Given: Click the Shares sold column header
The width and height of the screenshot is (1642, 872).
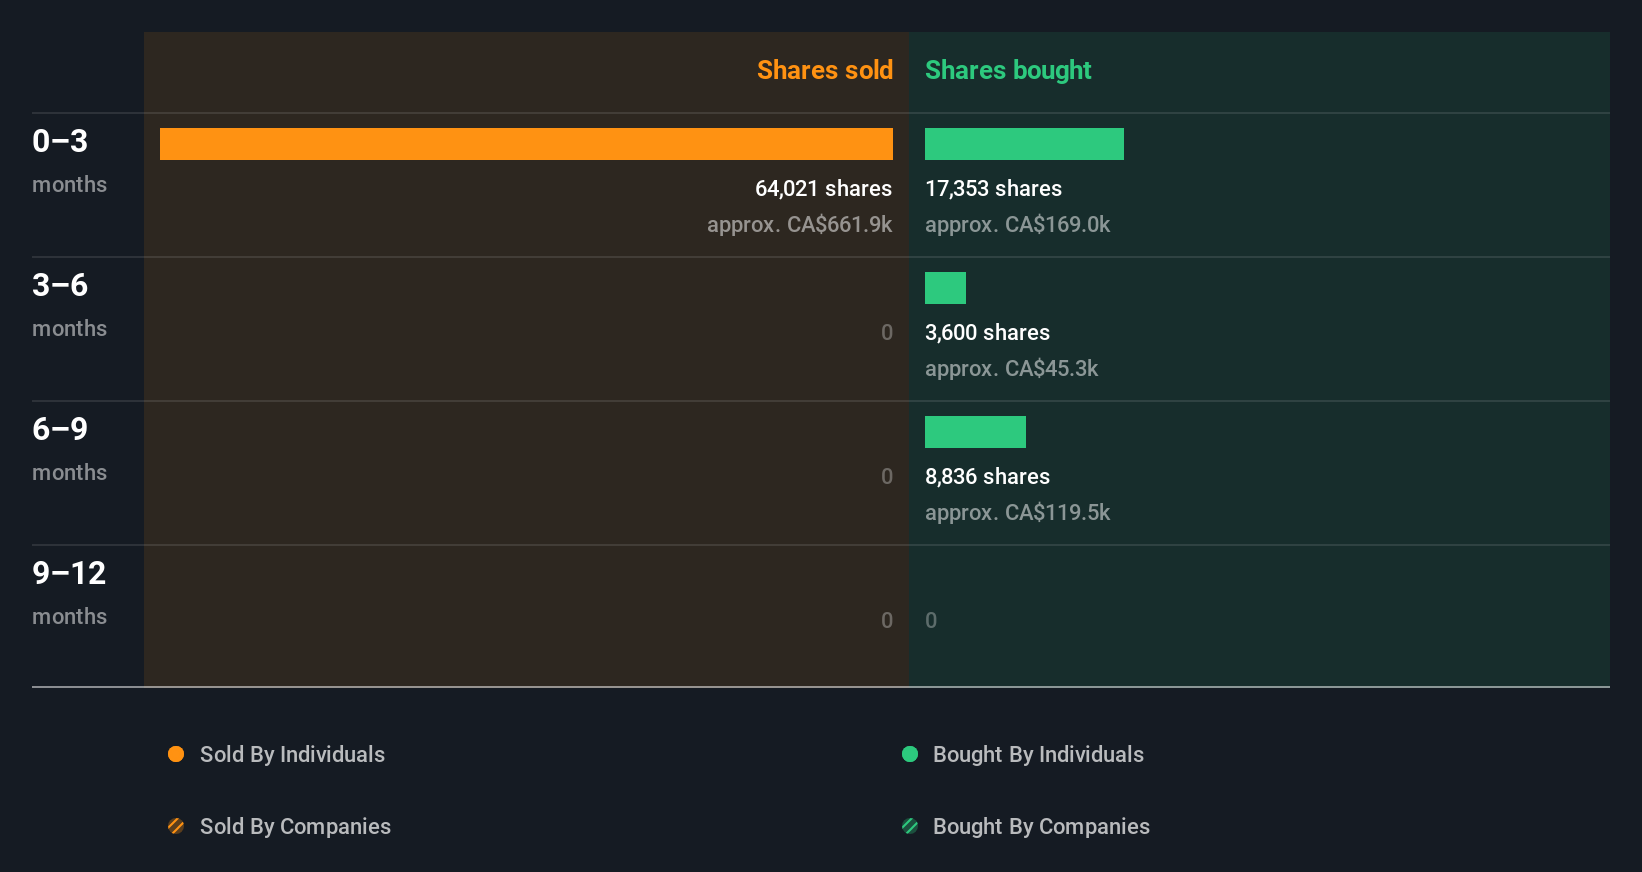Looking at the screenshot, I should pos(825,70).
